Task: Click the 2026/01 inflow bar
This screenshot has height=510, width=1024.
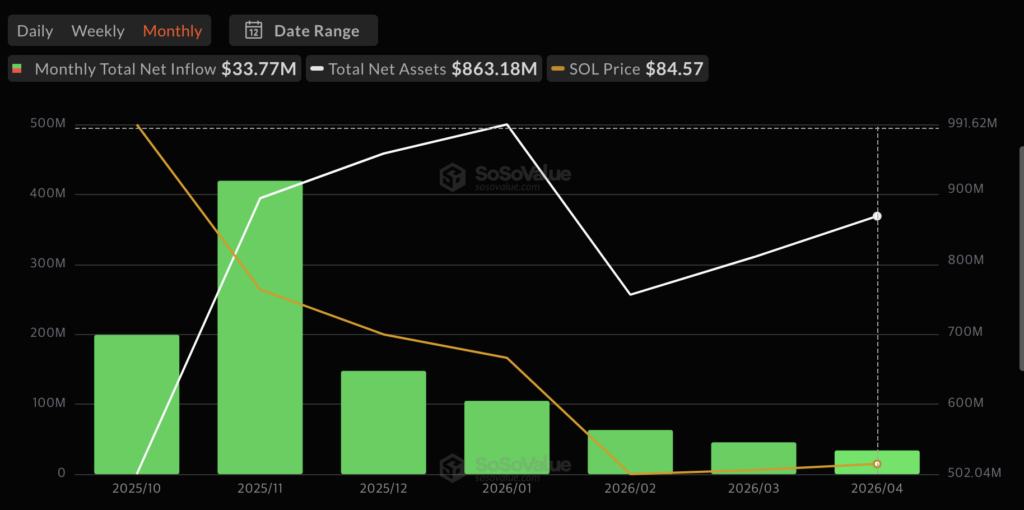Action: [x=506, y=437]
